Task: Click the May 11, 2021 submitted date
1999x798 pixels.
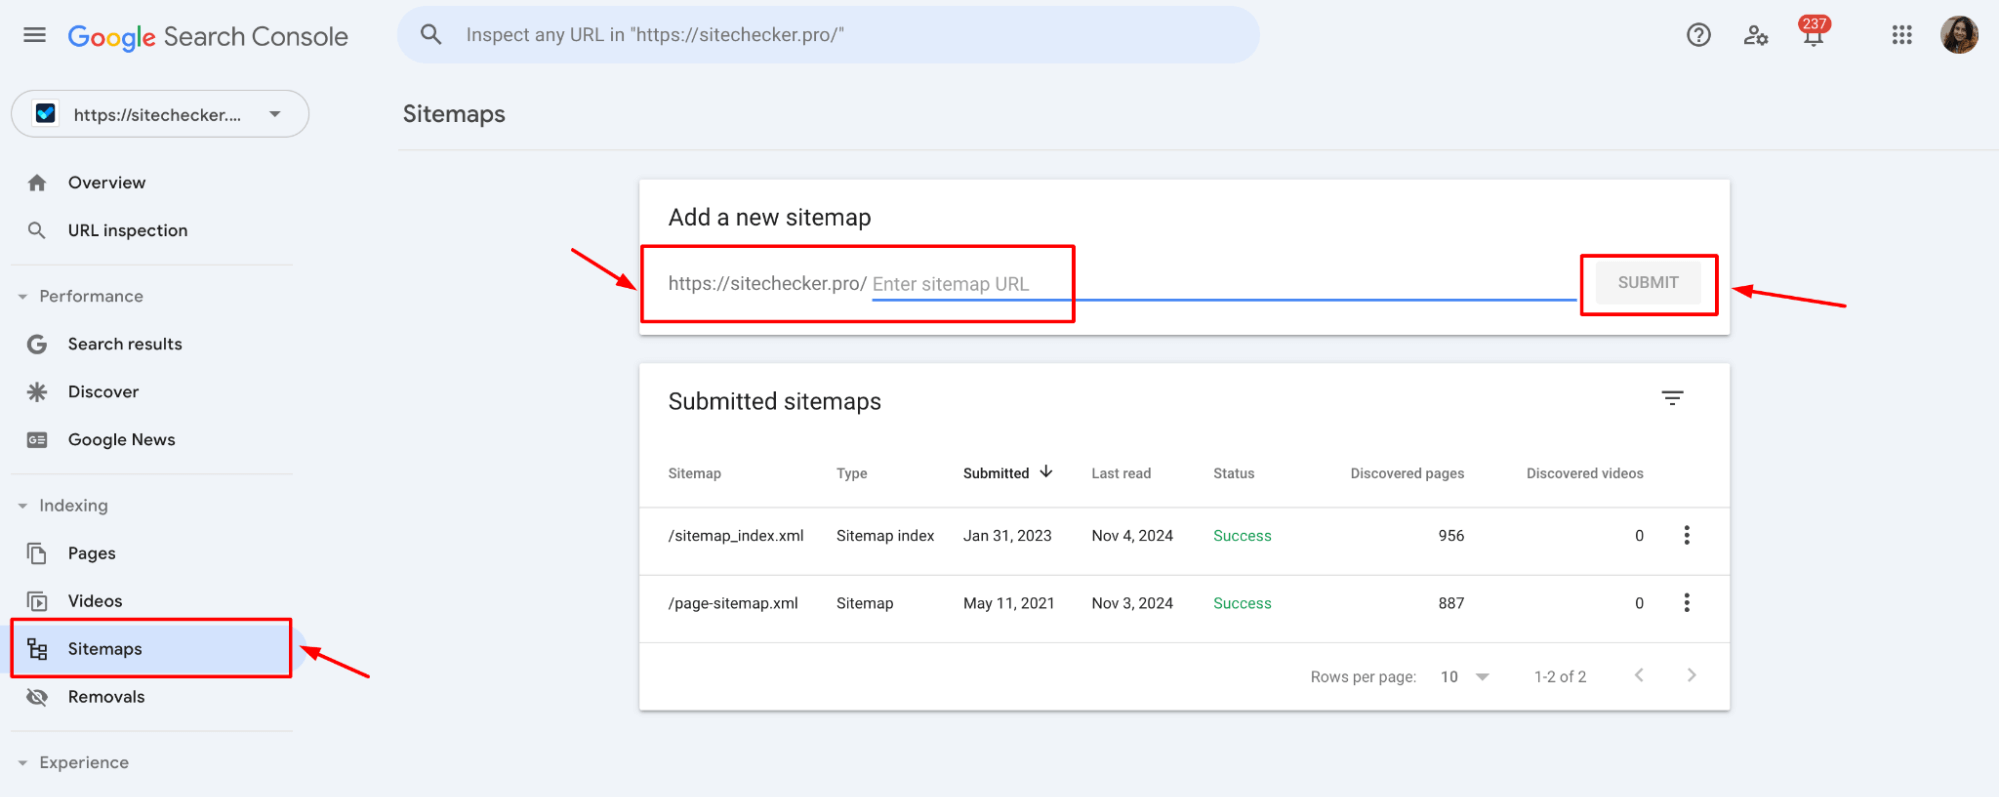Action: pyautogui.click(x=1008, y=603)
